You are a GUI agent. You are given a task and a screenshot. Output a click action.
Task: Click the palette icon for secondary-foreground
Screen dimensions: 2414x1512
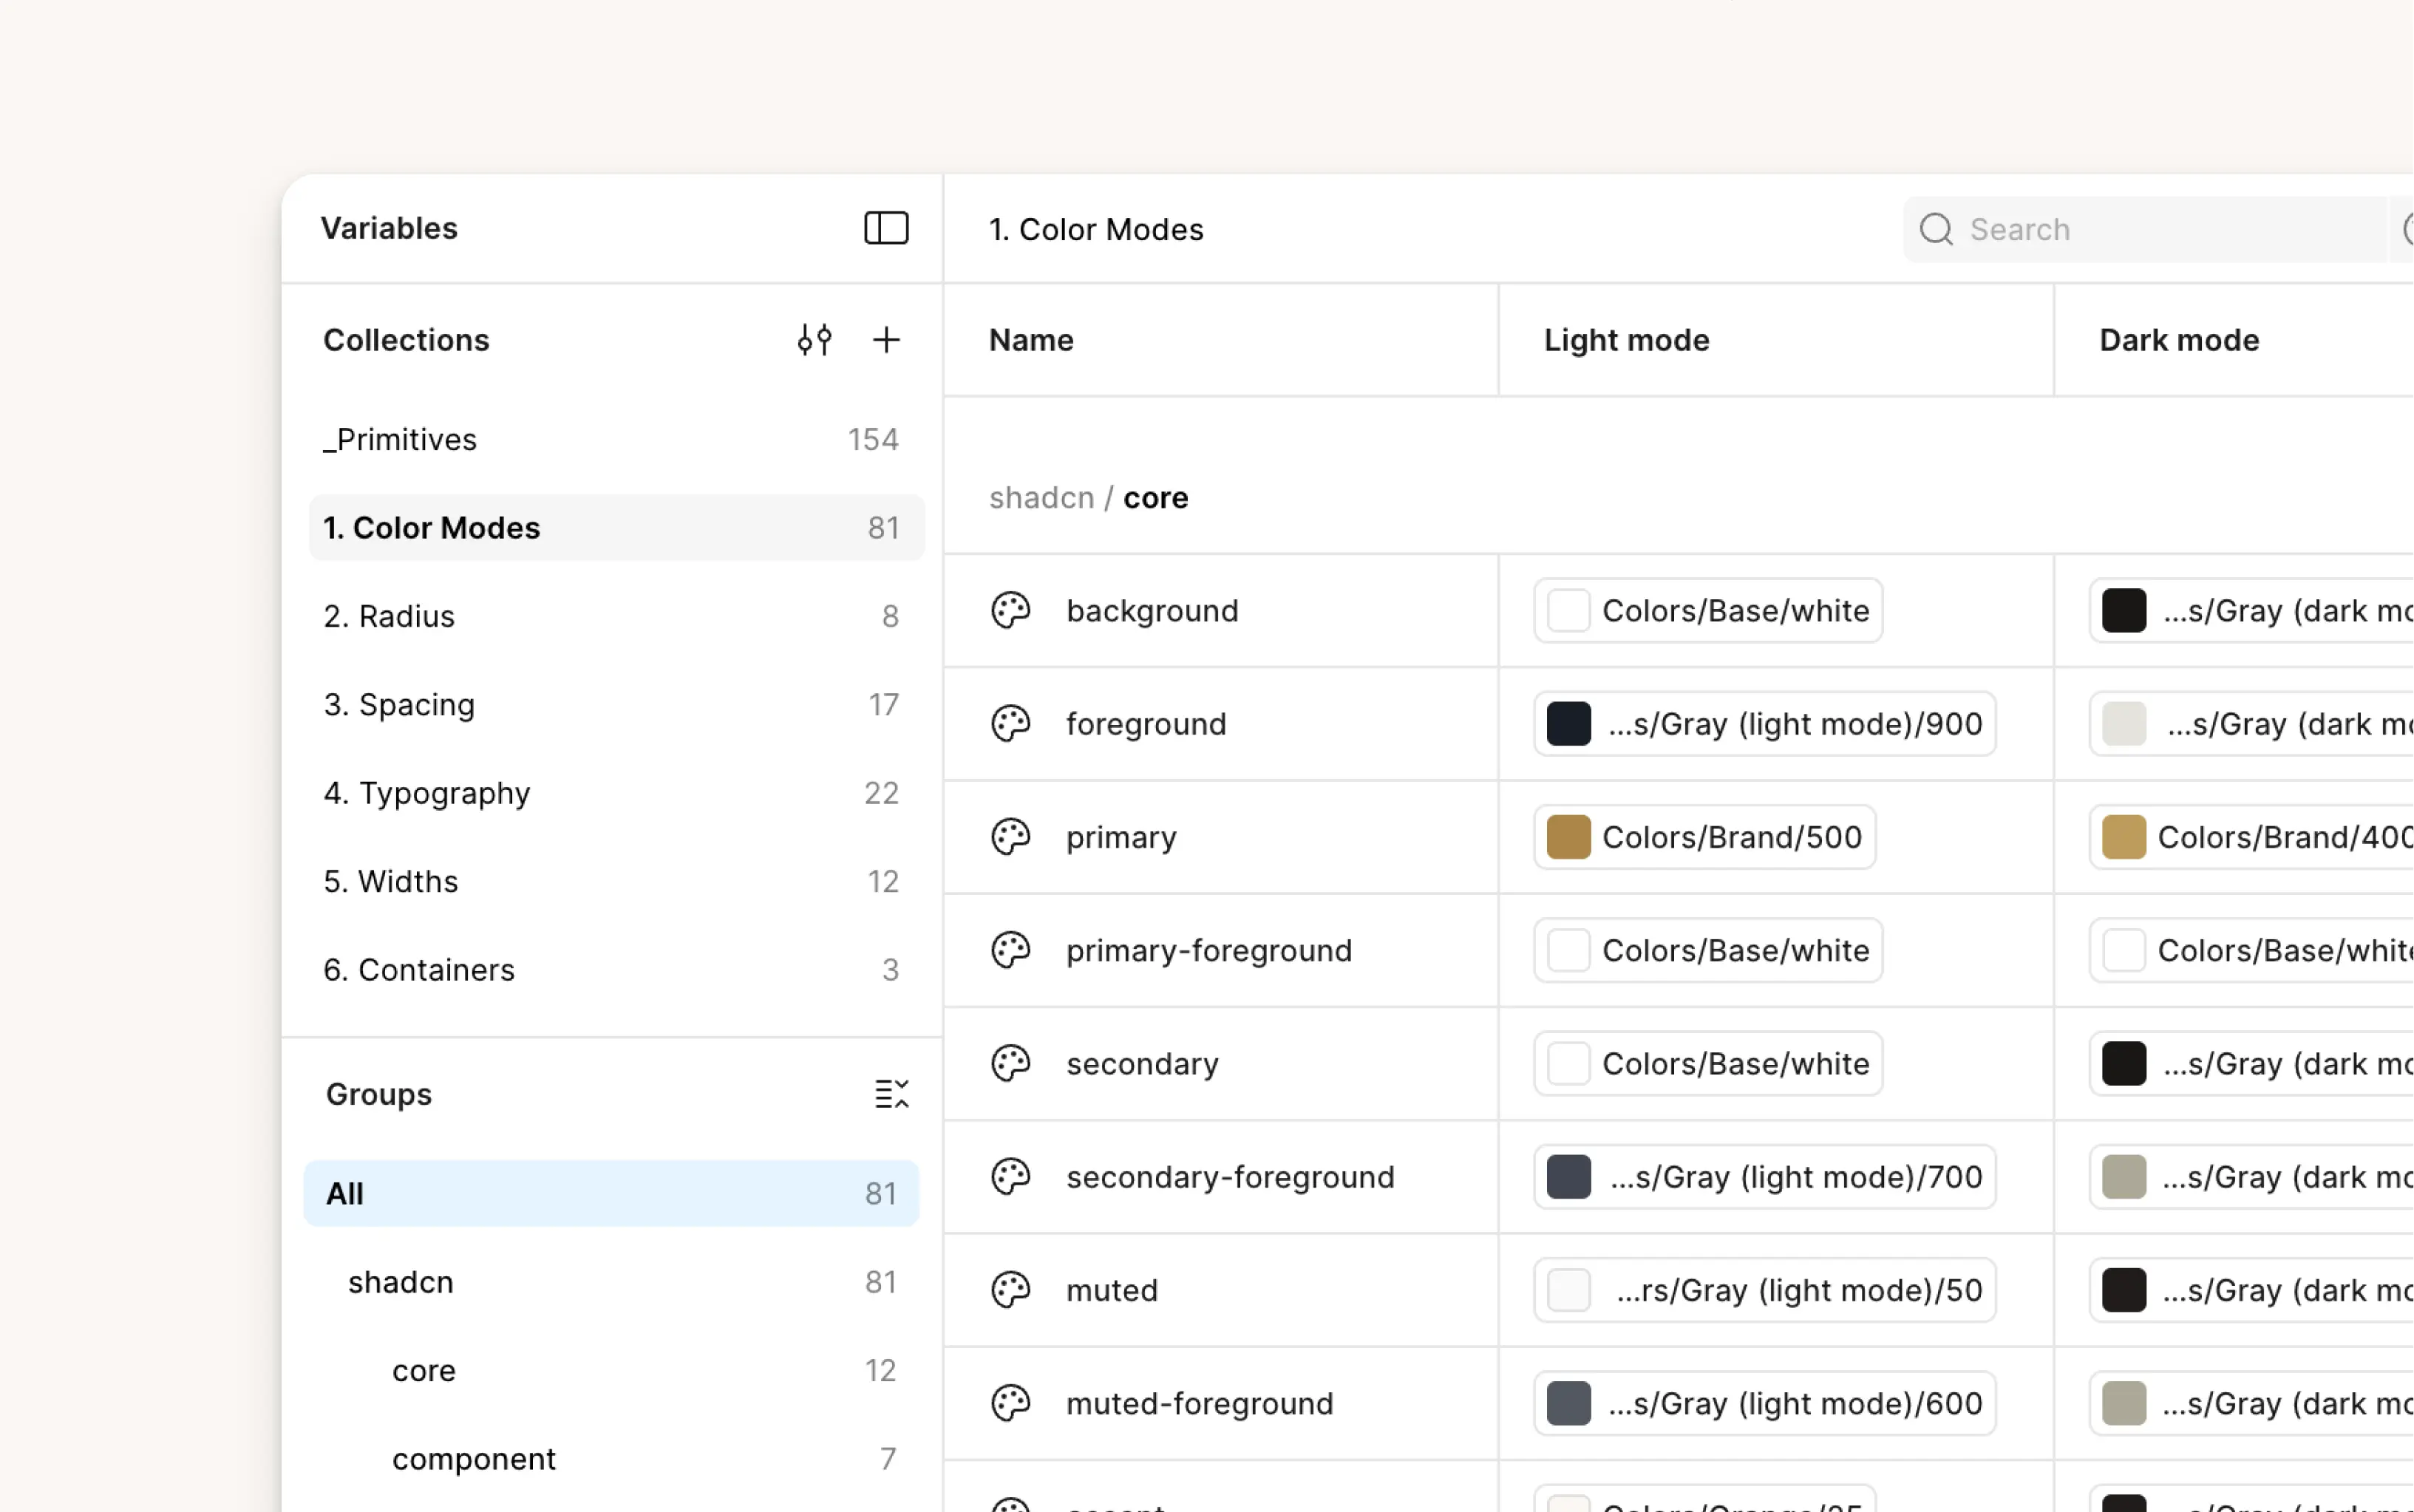(x=1010, y=1177)
